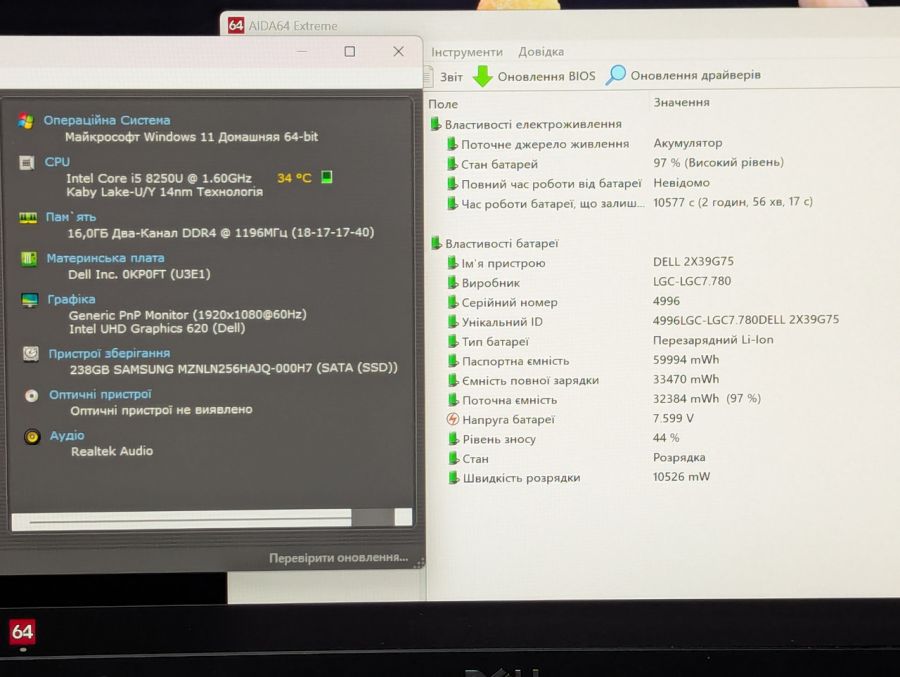Click battery icon beside Виробник row

coord(453,283)
